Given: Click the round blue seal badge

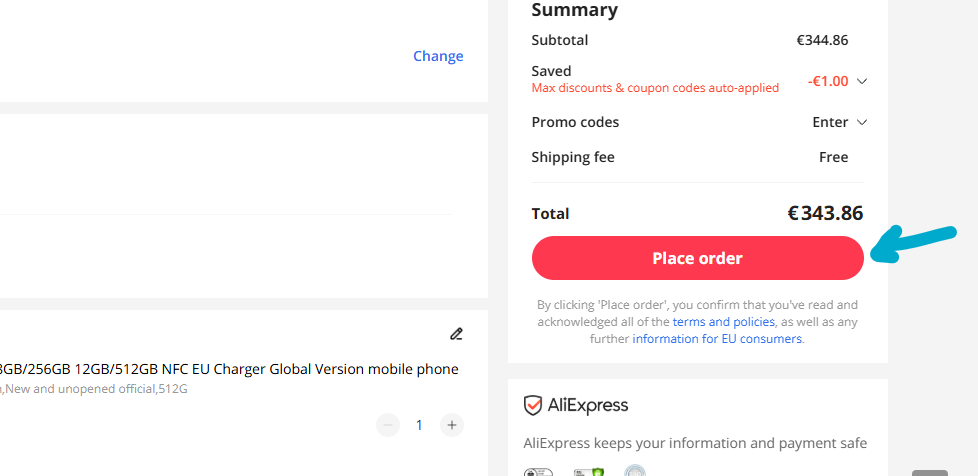Looking at the screenshot, I should pos(634,471).
